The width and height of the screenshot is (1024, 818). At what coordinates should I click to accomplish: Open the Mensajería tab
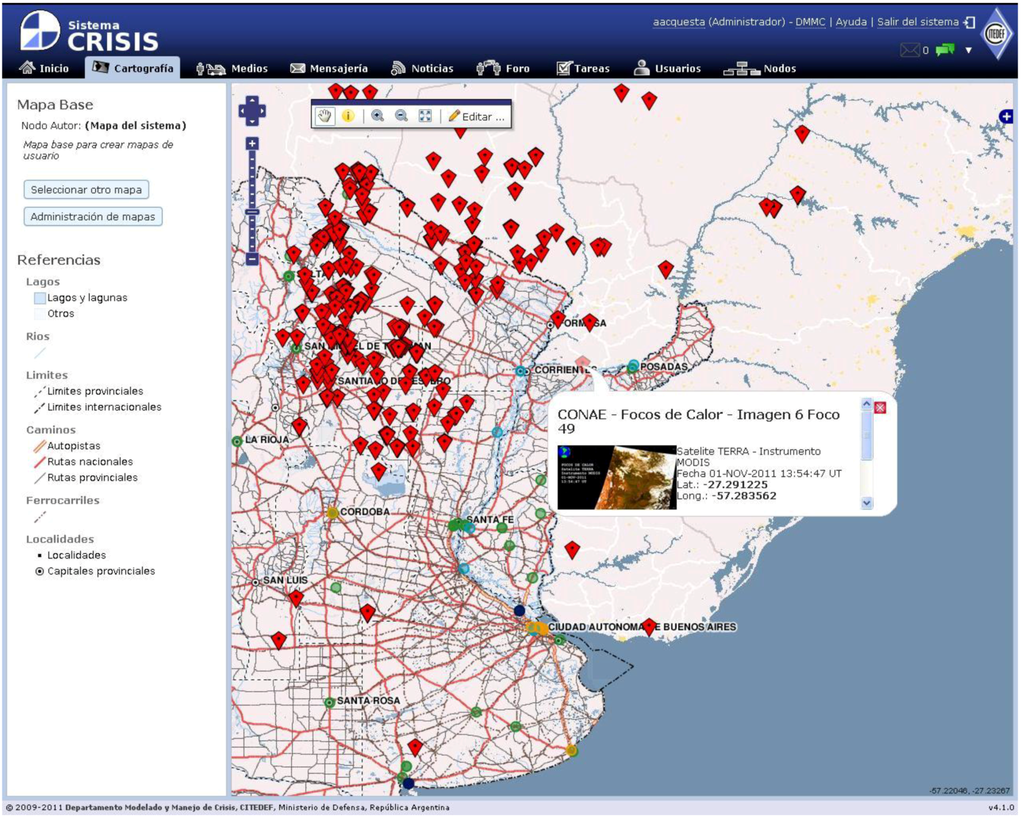tap(329, 69)
